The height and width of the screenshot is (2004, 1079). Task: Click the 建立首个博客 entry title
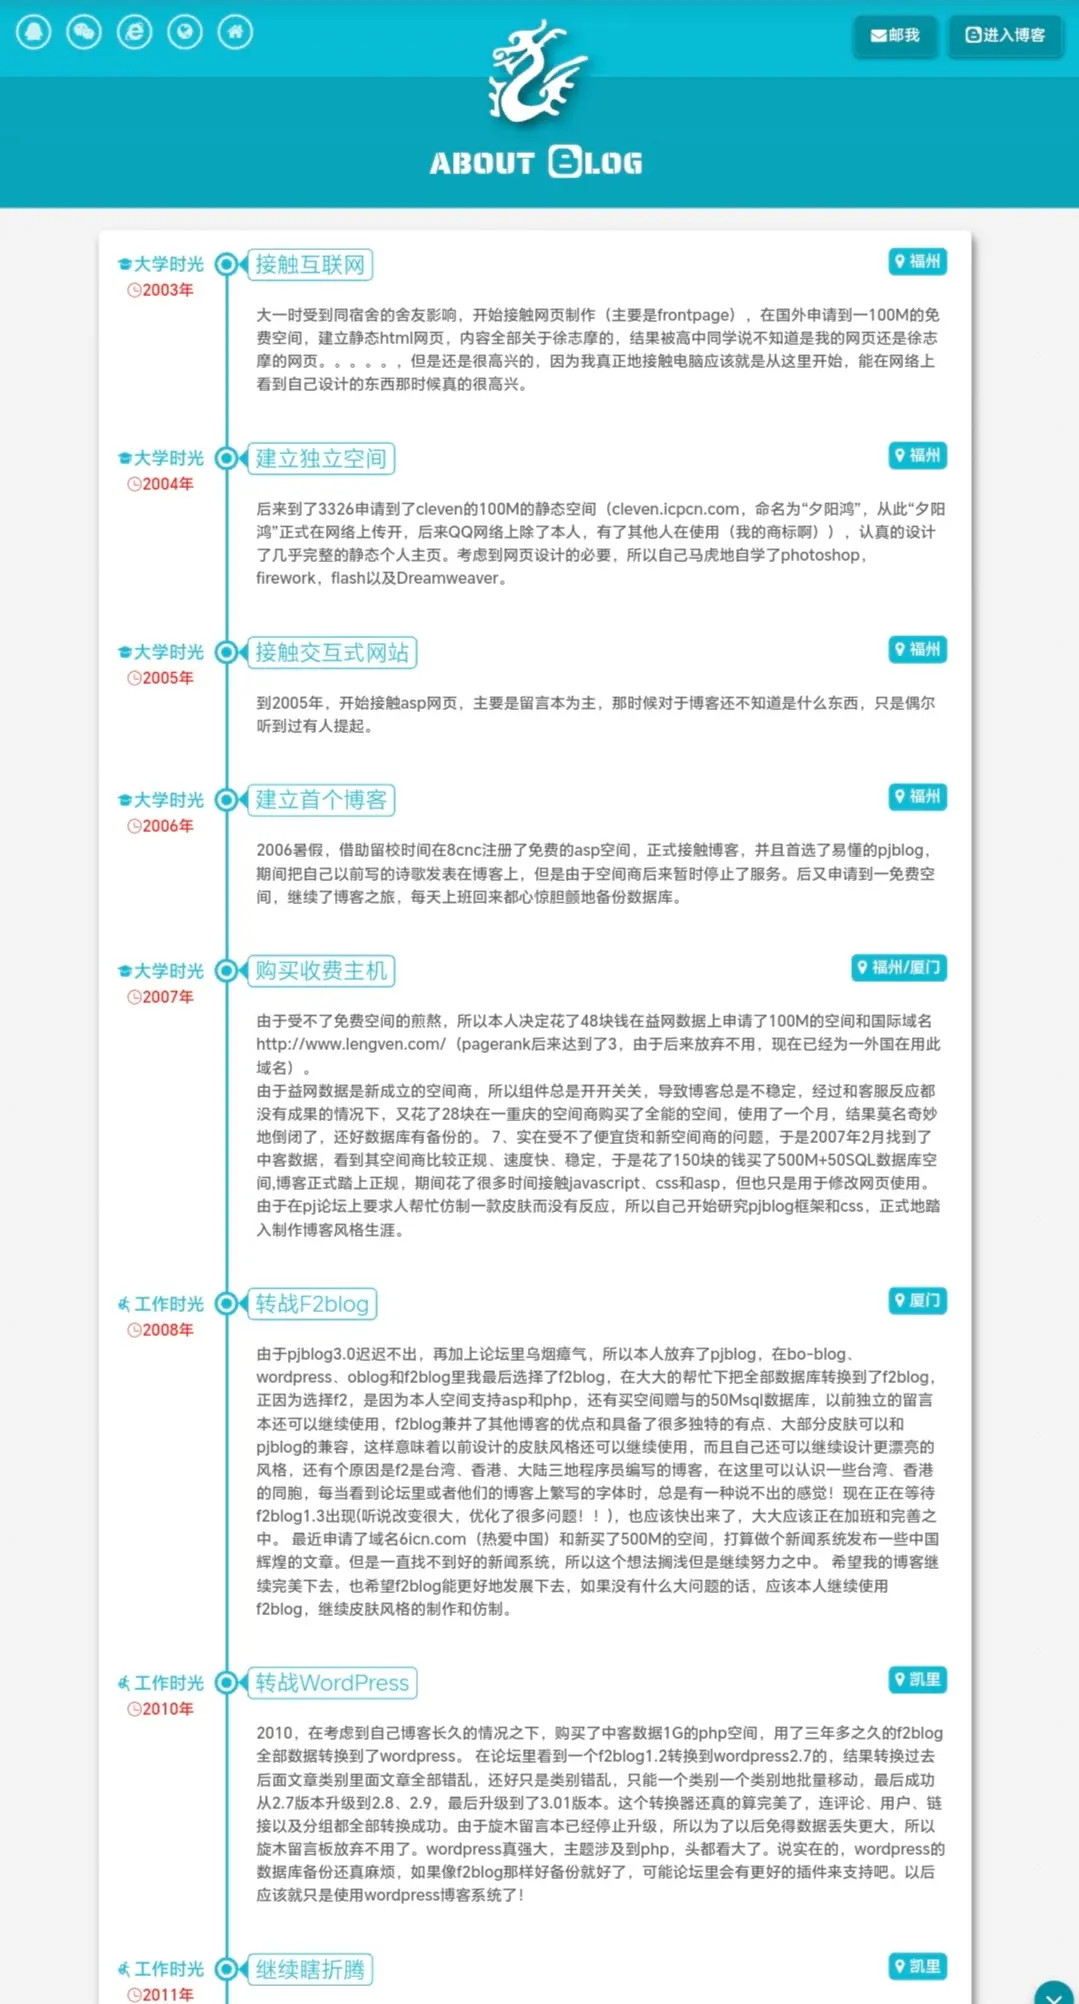[321, 800]
